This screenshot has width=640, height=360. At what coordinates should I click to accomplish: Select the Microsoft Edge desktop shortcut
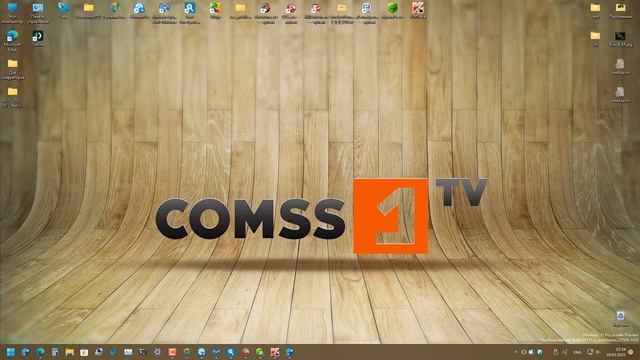(x=12, y=36)
